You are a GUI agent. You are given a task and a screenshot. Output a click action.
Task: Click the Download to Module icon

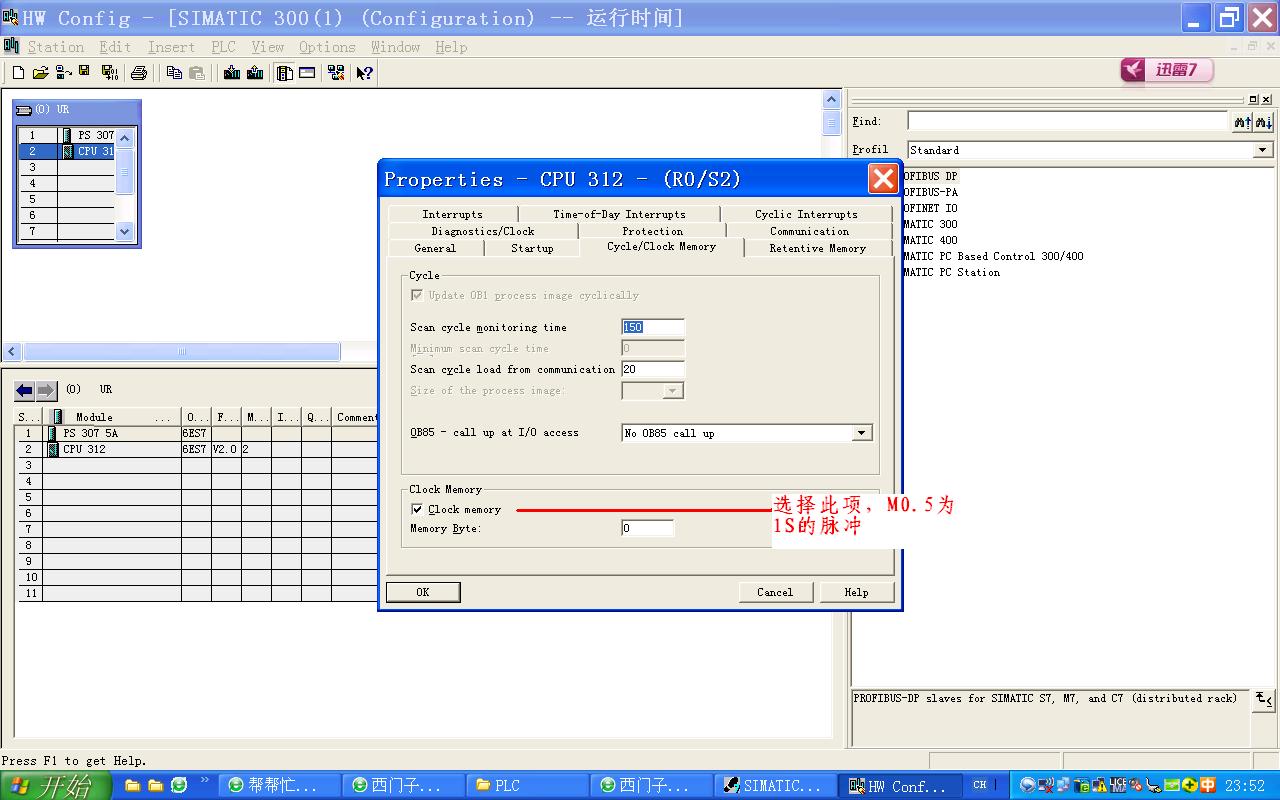point(232,73)
